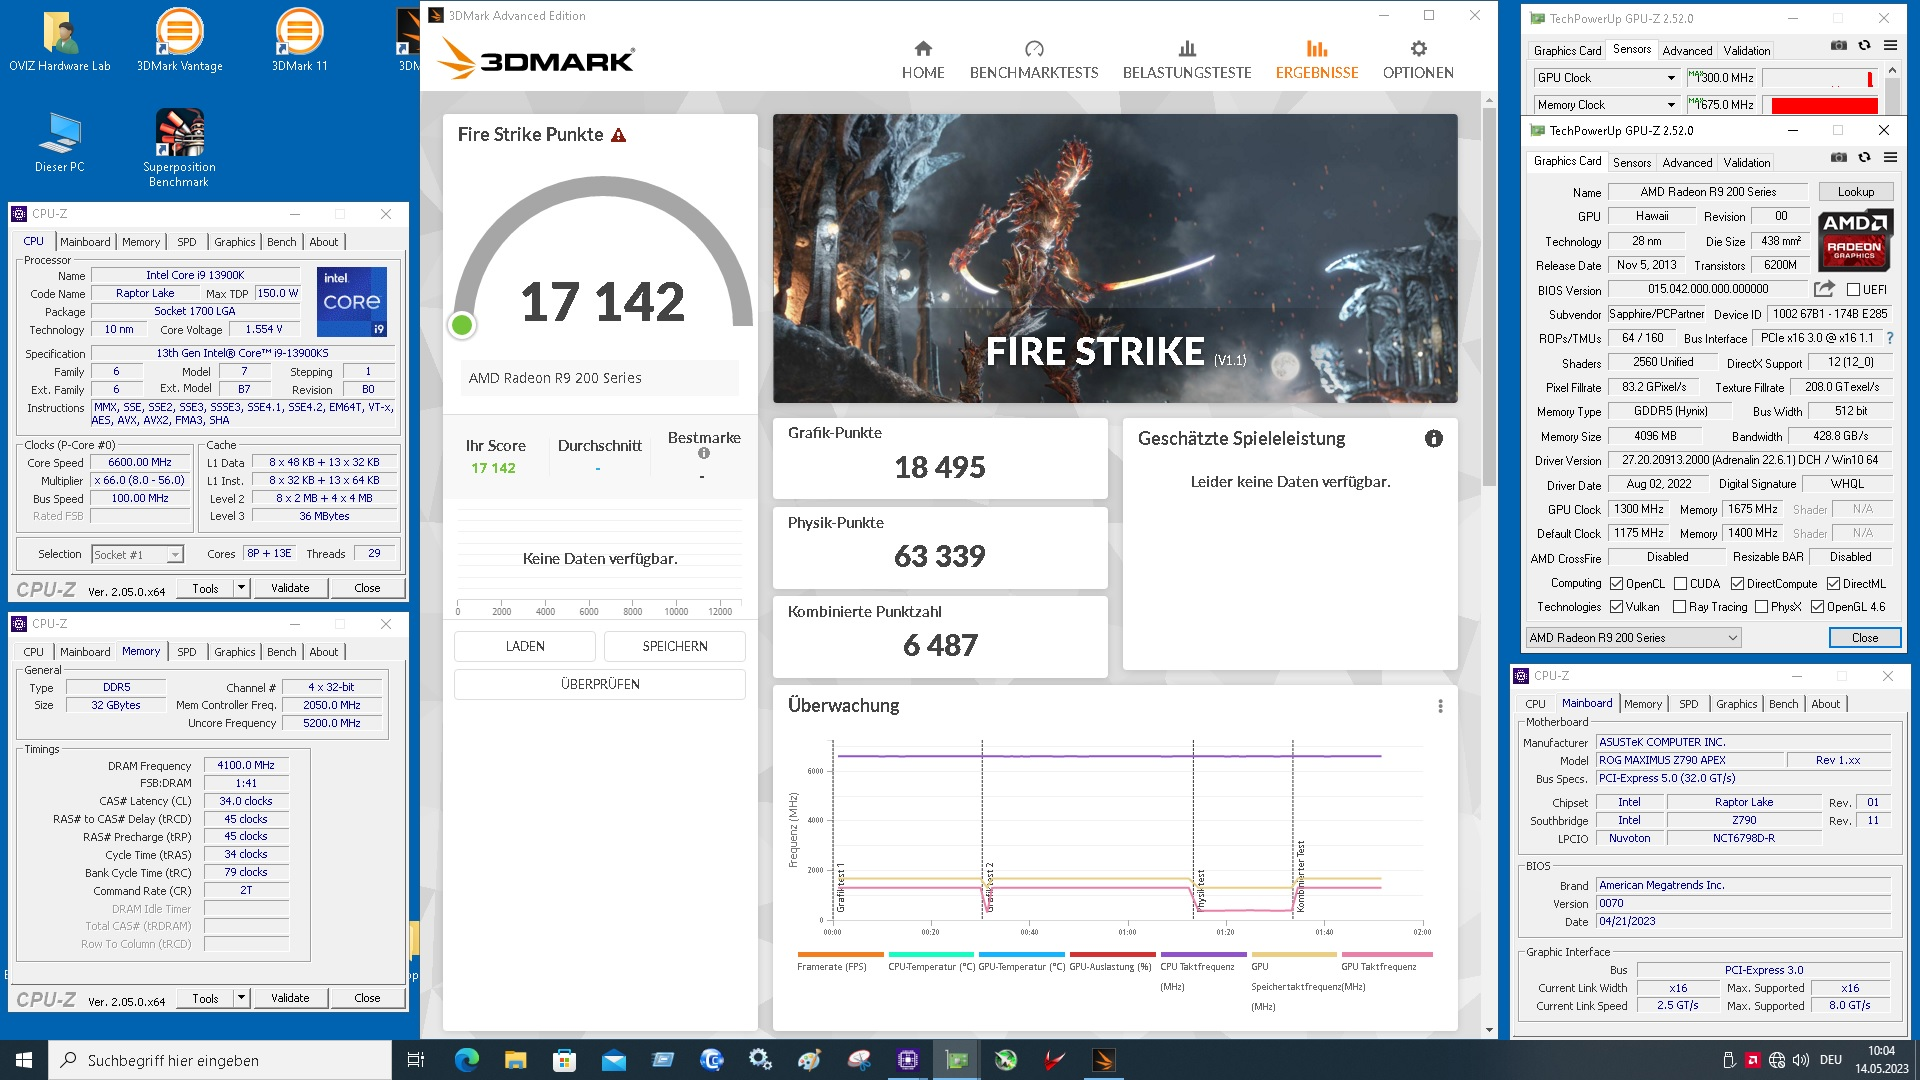Open File Explorer from the taskbar
Screen dimensions: 1920x1080
[x=515, y=1060]
